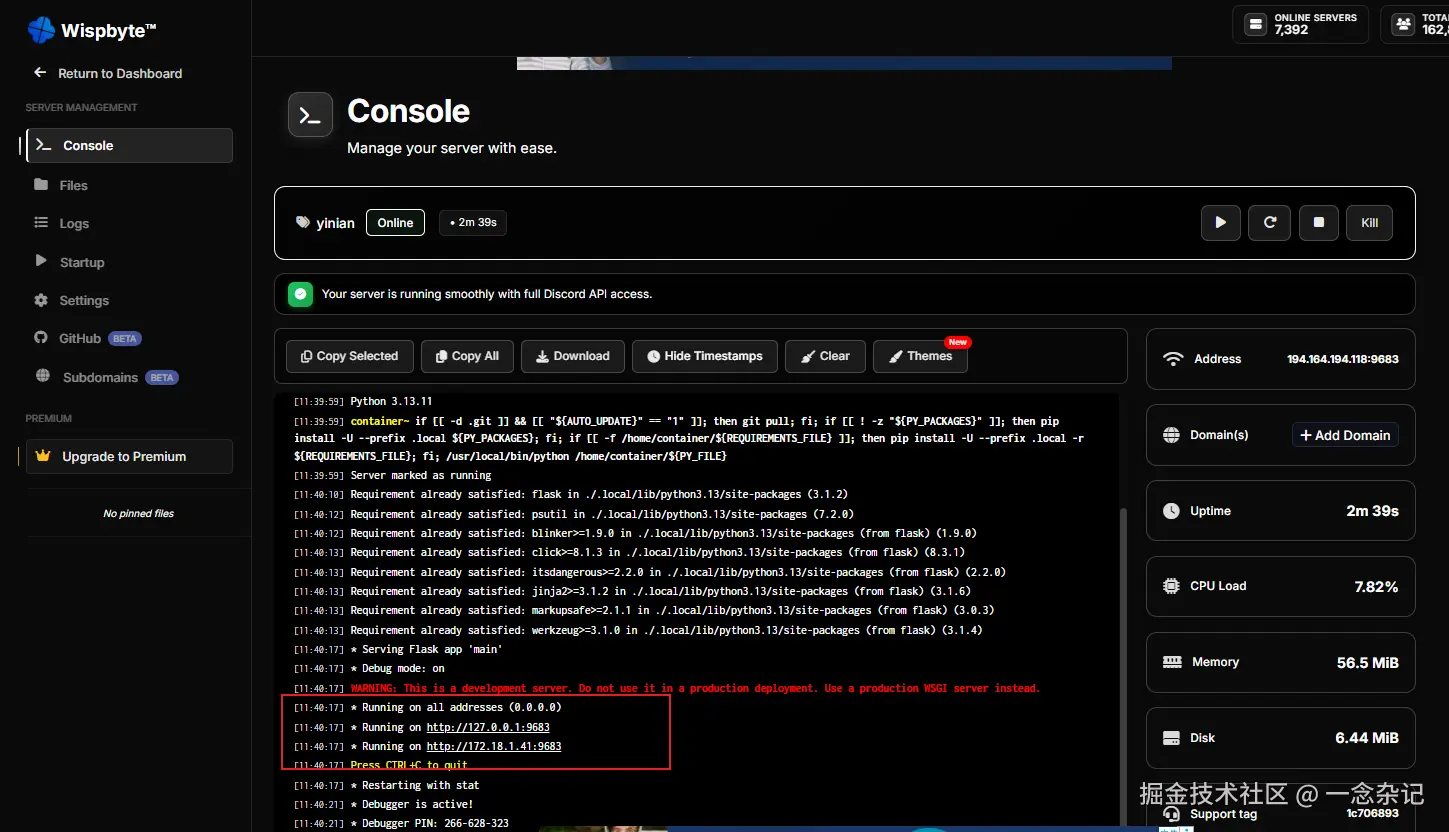Screen dimensions: 1449x832
Task: Open the Settings page from the sidebar
Action: [71, 300]
